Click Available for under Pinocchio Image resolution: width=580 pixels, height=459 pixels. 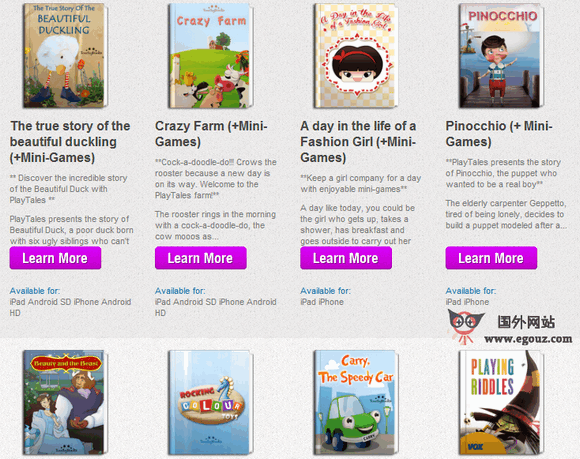[471, 291]
